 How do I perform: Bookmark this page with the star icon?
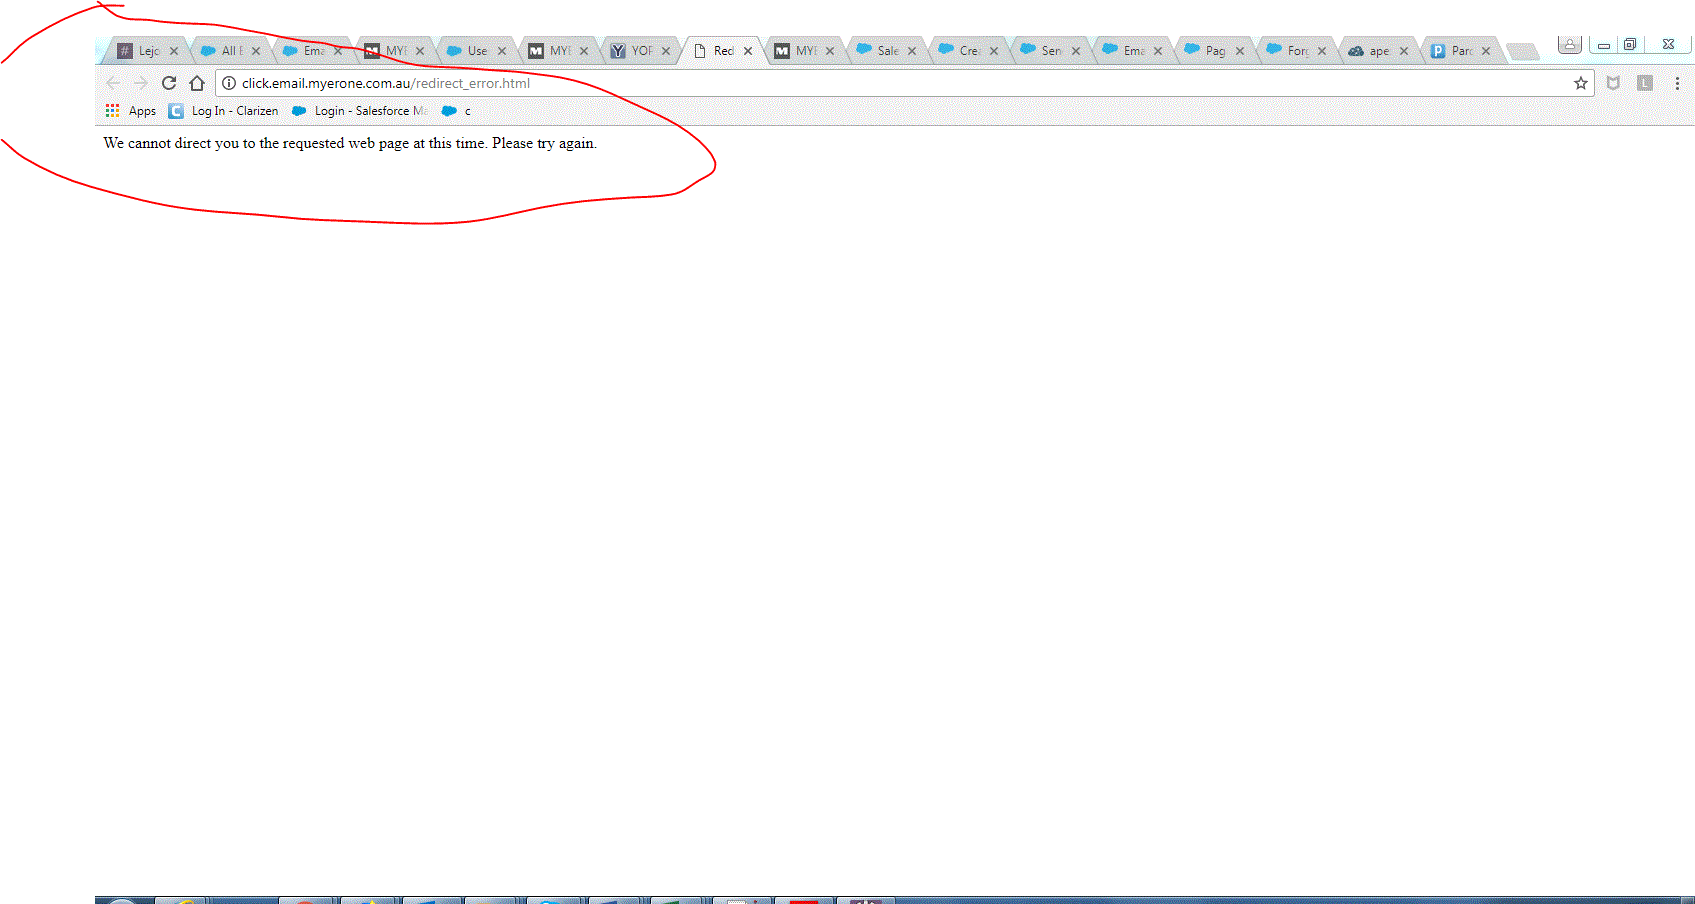coord(1581,83)
